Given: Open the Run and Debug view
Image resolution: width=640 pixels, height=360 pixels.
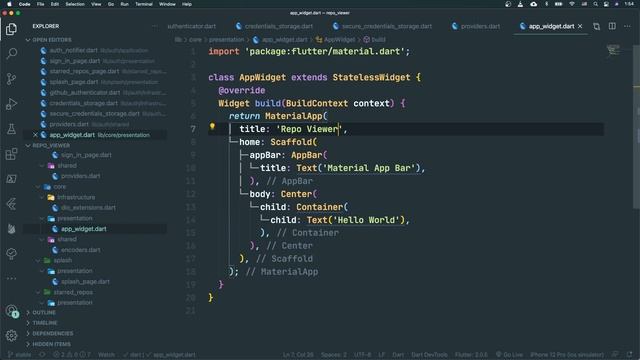Looking at the screenshot, I should click(11, 104).
